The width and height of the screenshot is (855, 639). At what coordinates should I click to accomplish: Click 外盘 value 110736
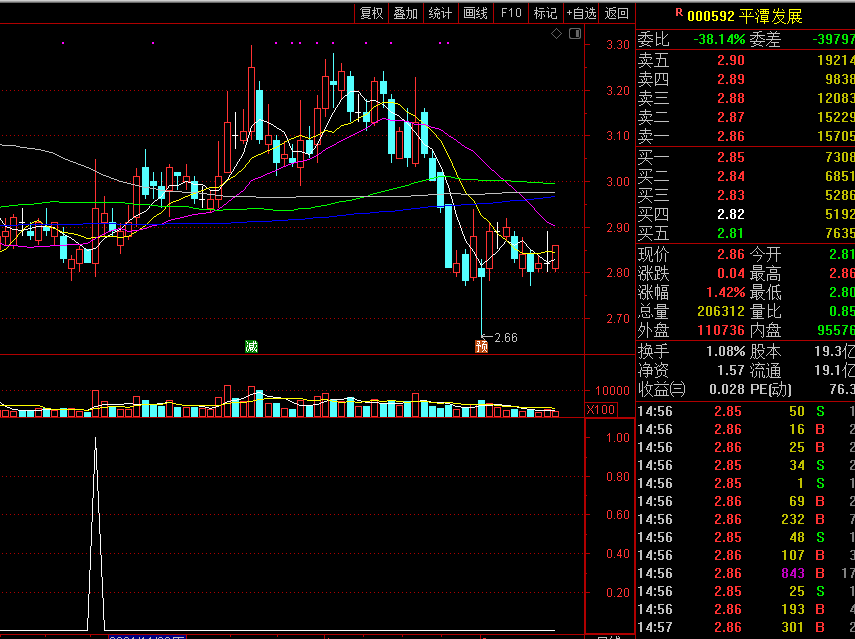click(721, 330)
